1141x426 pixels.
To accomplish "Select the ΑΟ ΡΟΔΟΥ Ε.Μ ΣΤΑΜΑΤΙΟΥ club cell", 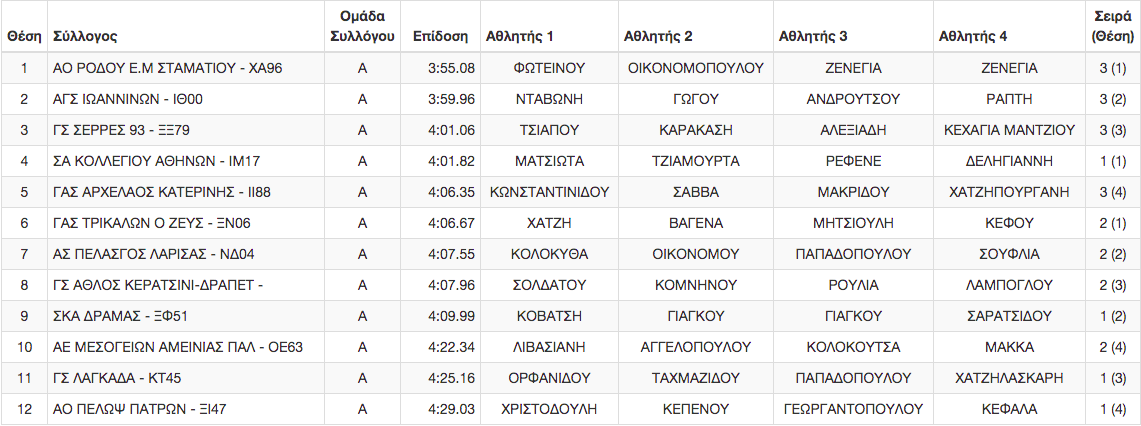I will click(x=186, y=68).
